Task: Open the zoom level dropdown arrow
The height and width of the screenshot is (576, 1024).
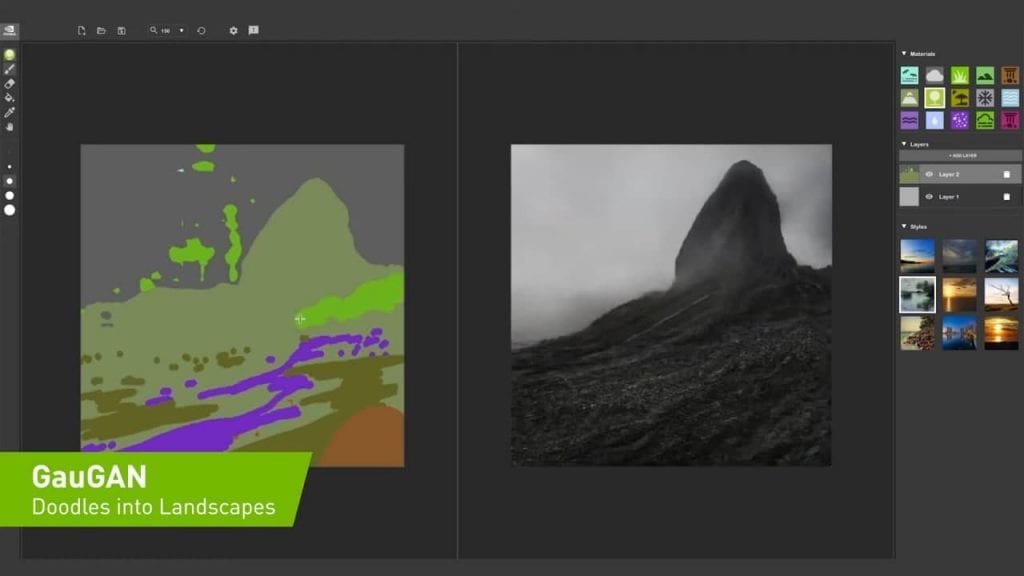Action: point(181,31)
